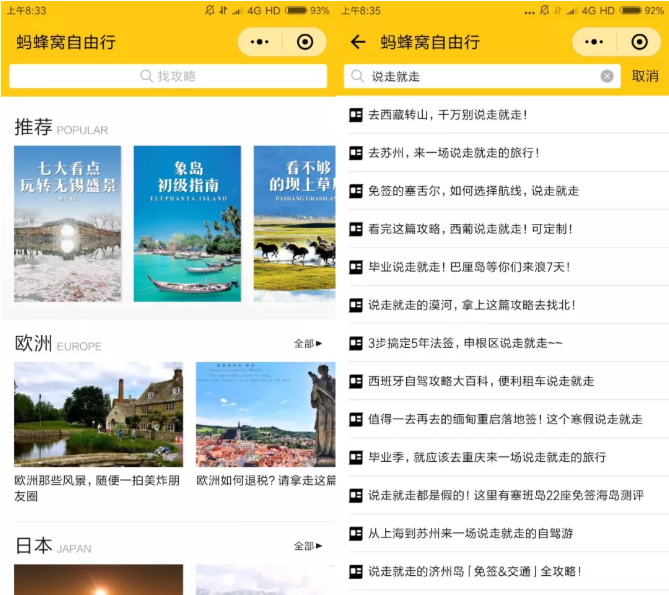669x595 pixels.
Task: Tap the magnifier icon in the '说走就走' search box
Action: tap(357, 76)
